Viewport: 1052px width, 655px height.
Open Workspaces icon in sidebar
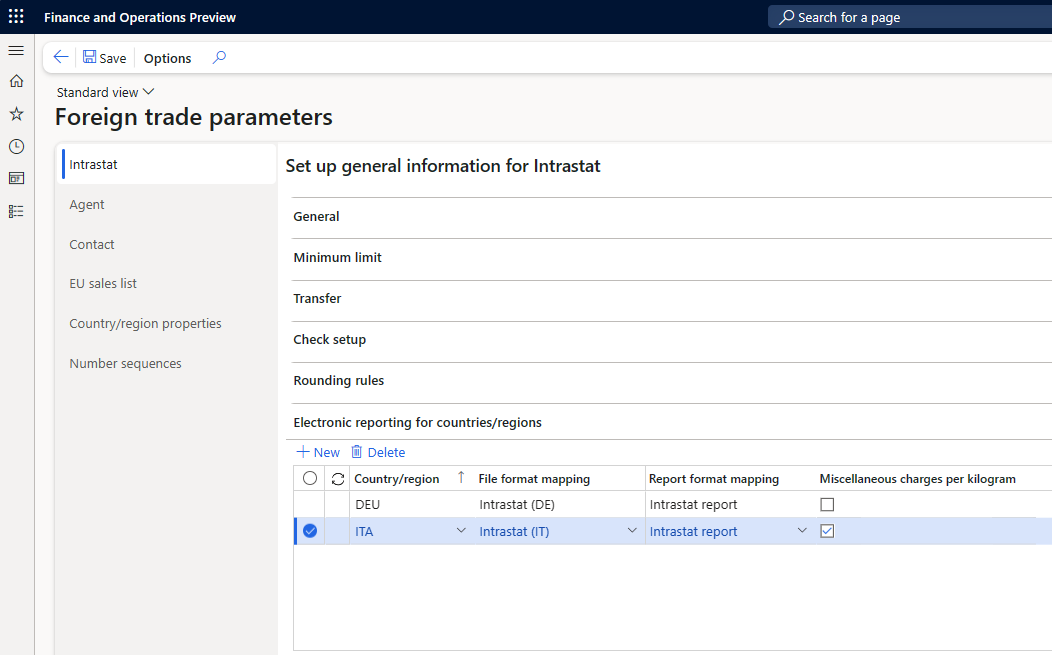pyautogui.click(x=16, y=178)
